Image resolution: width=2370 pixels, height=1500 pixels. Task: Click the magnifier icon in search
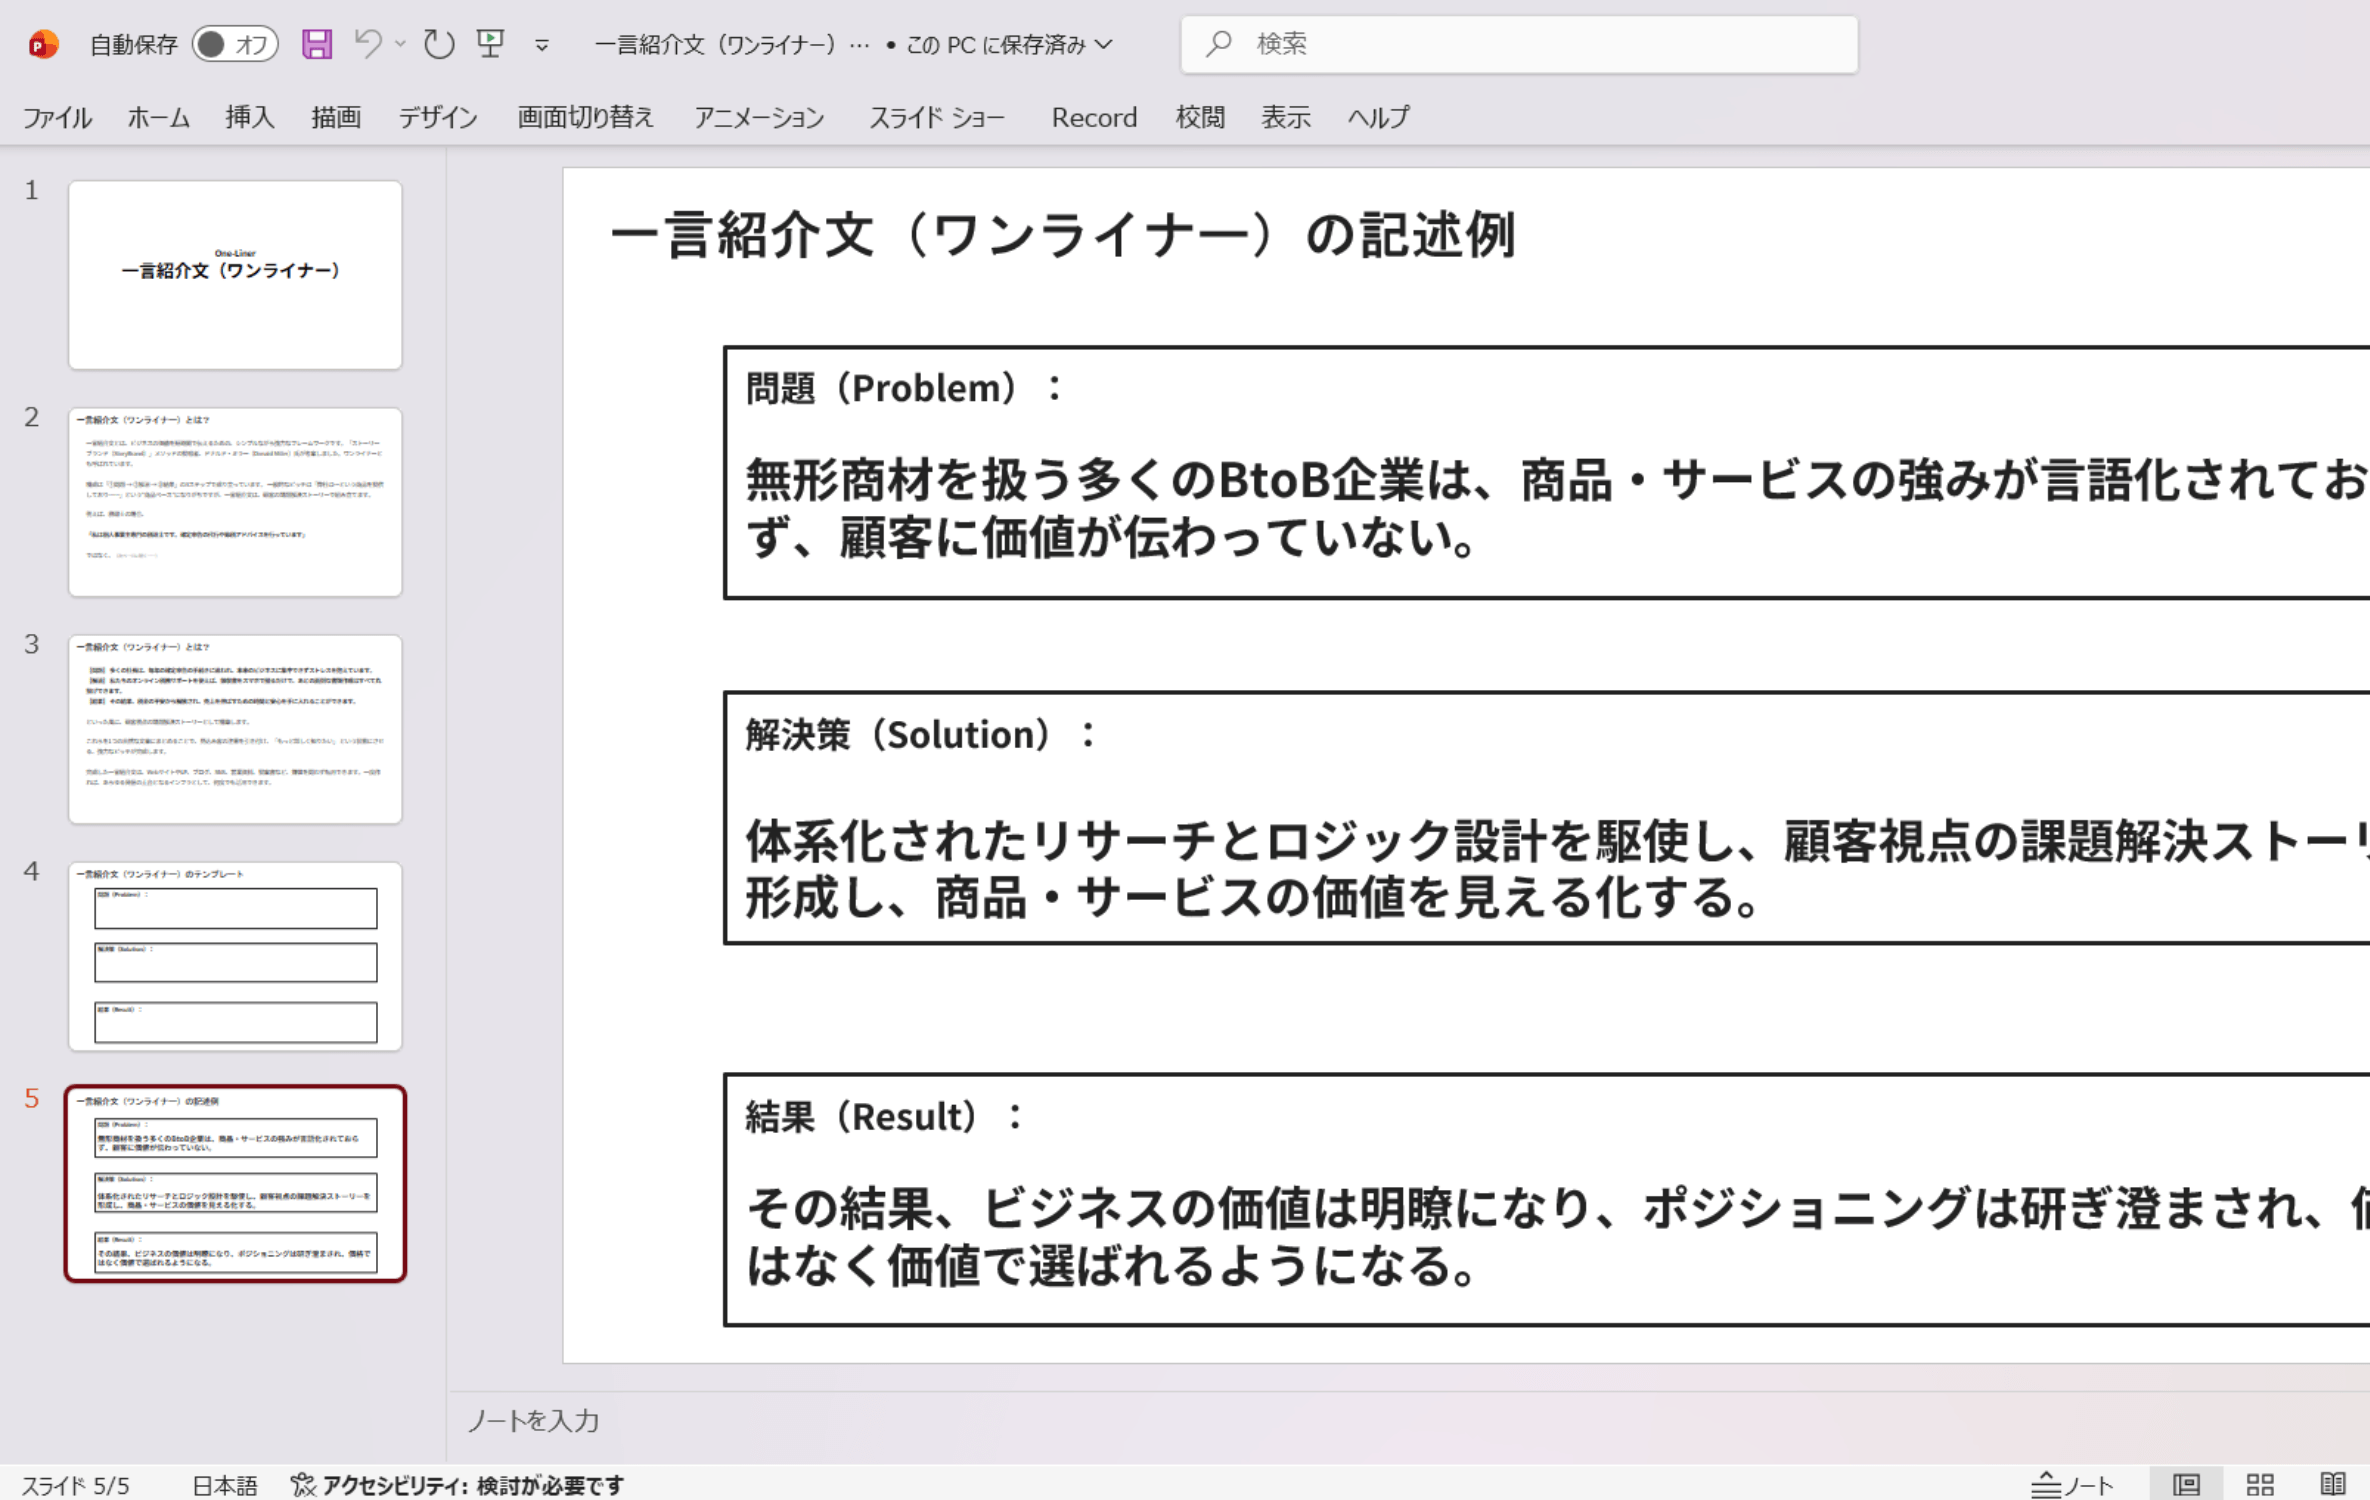click(x=1218, y=44)
